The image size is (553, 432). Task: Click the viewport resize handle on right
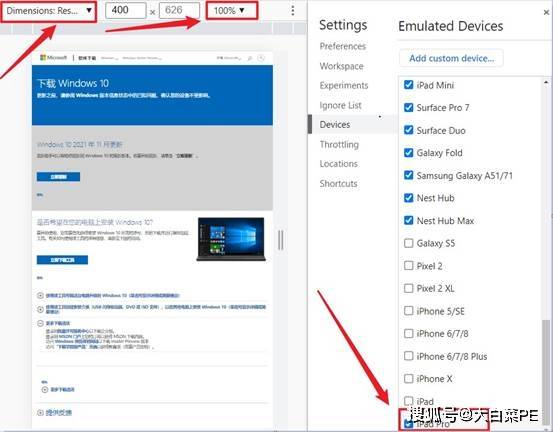pyautogui.click(x=280, y=240)
